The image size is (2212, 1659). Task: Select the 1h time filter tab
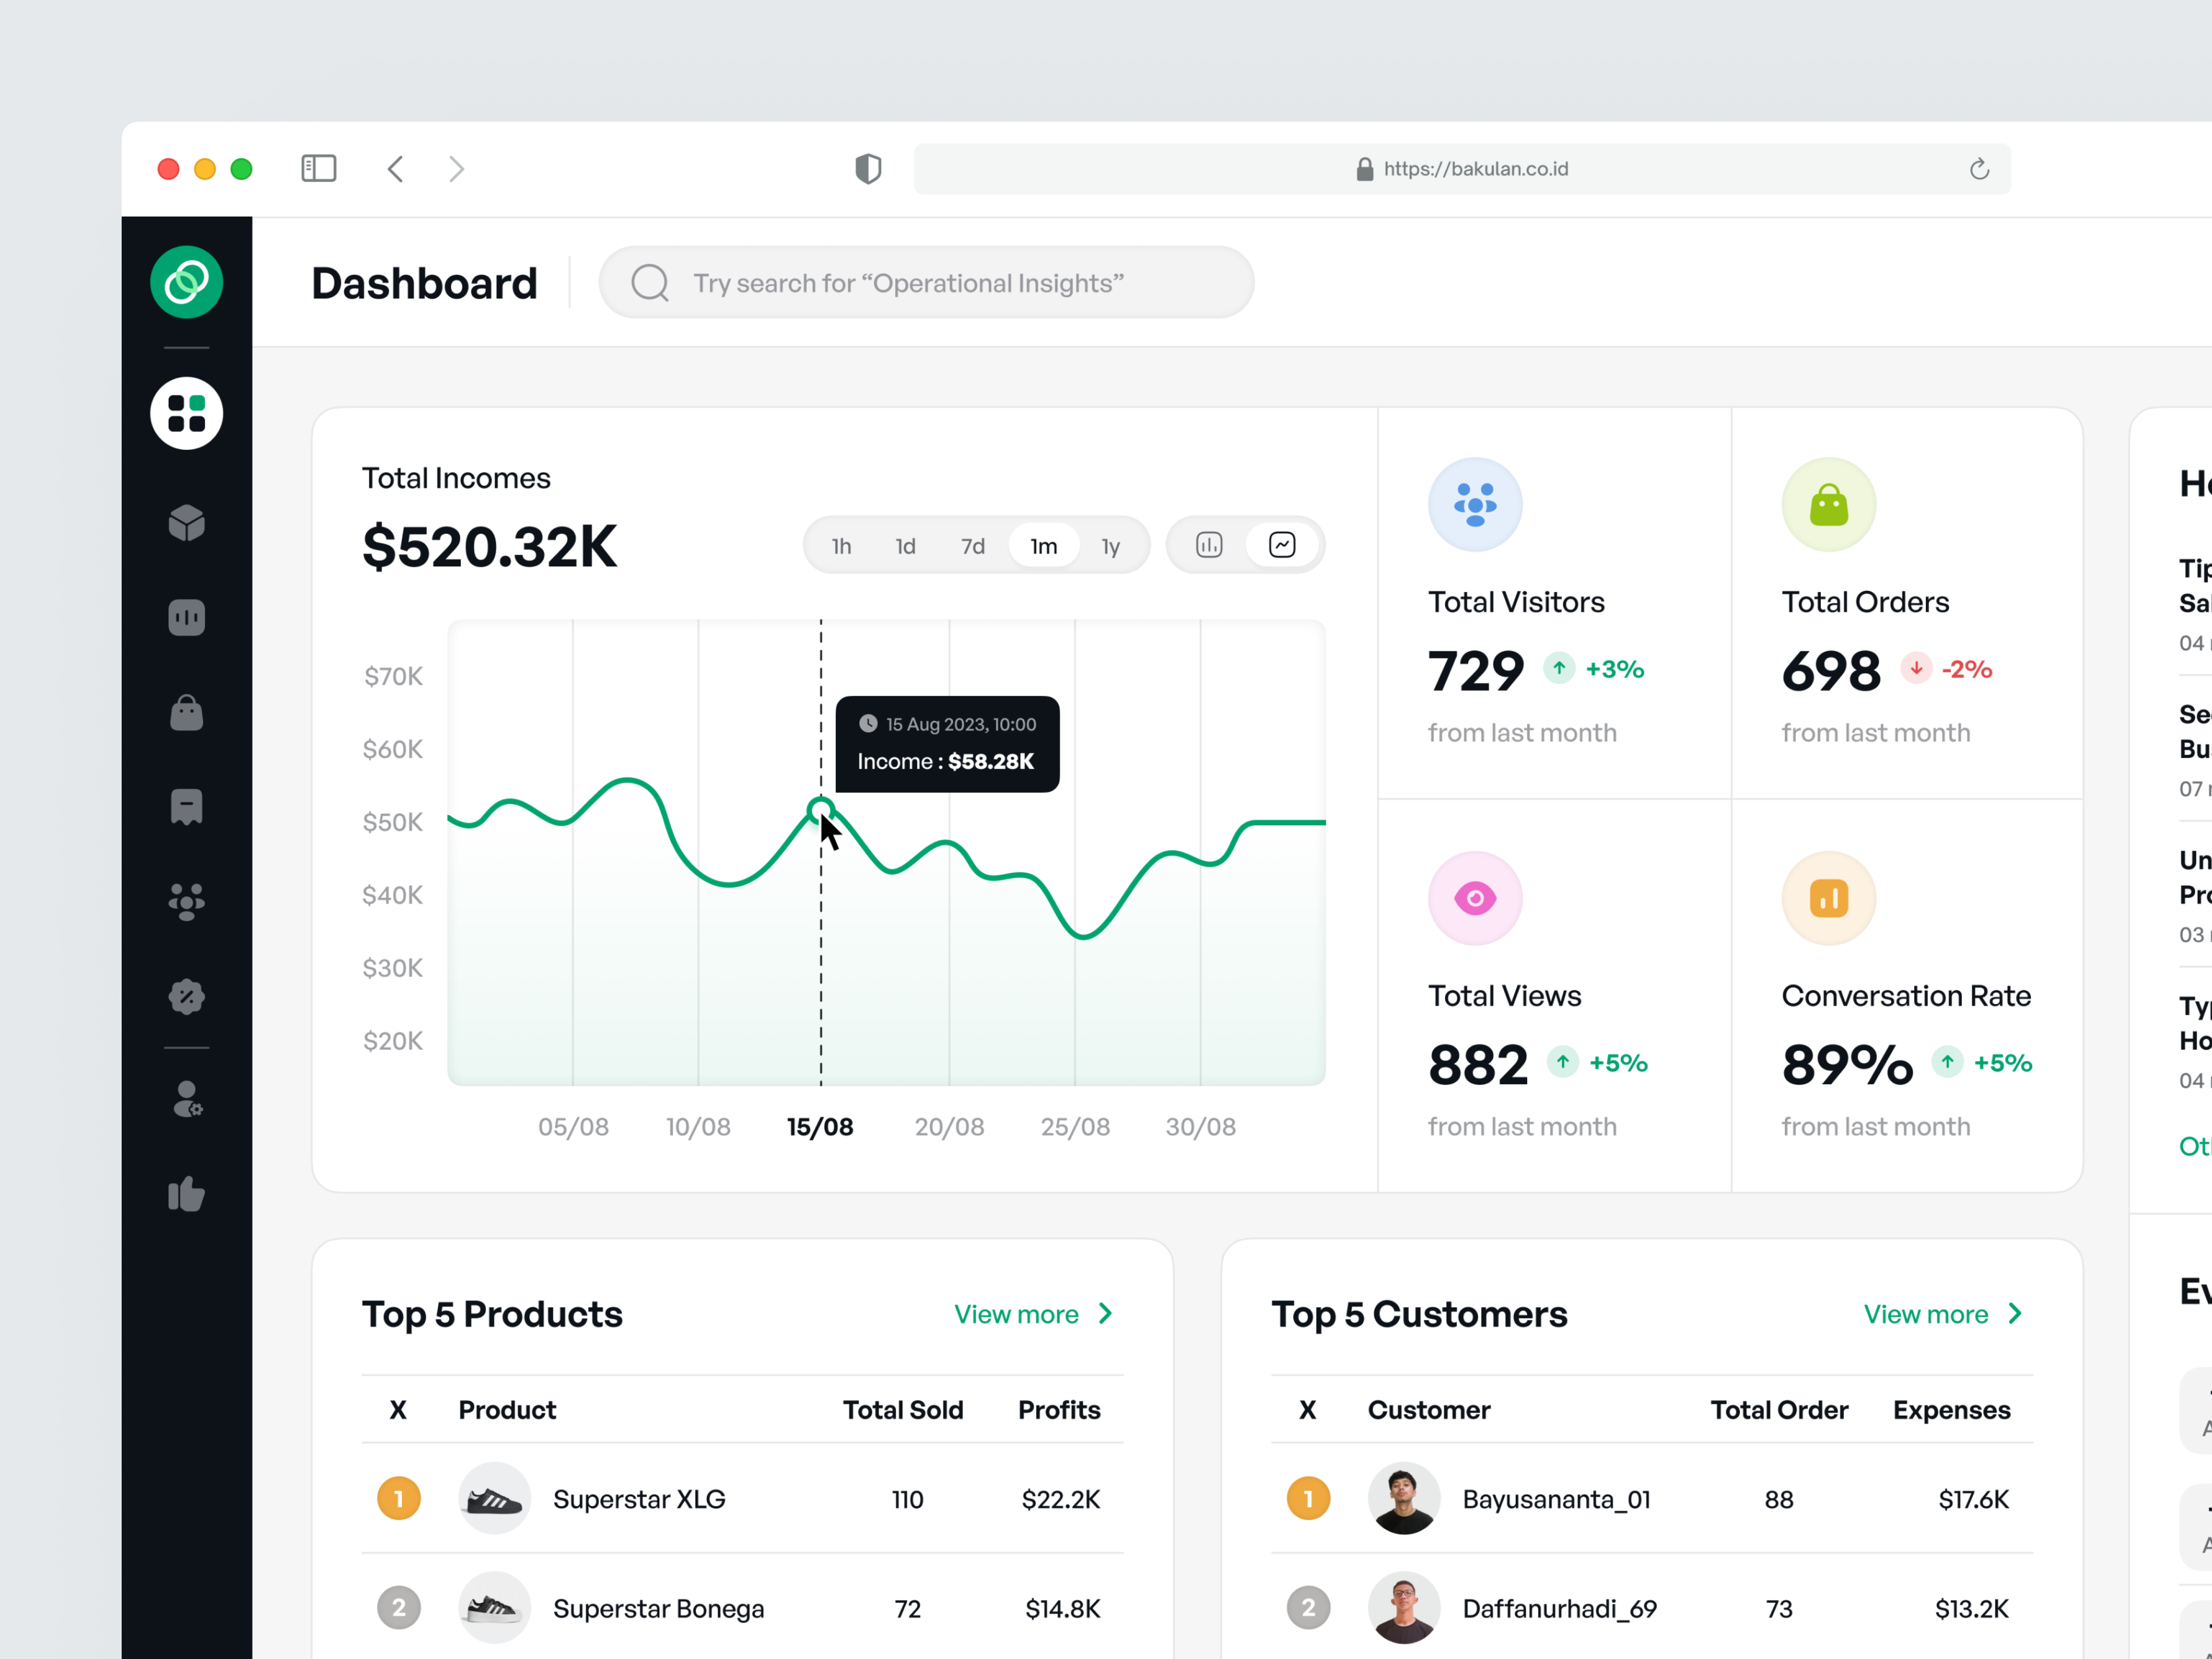point(841,546)
